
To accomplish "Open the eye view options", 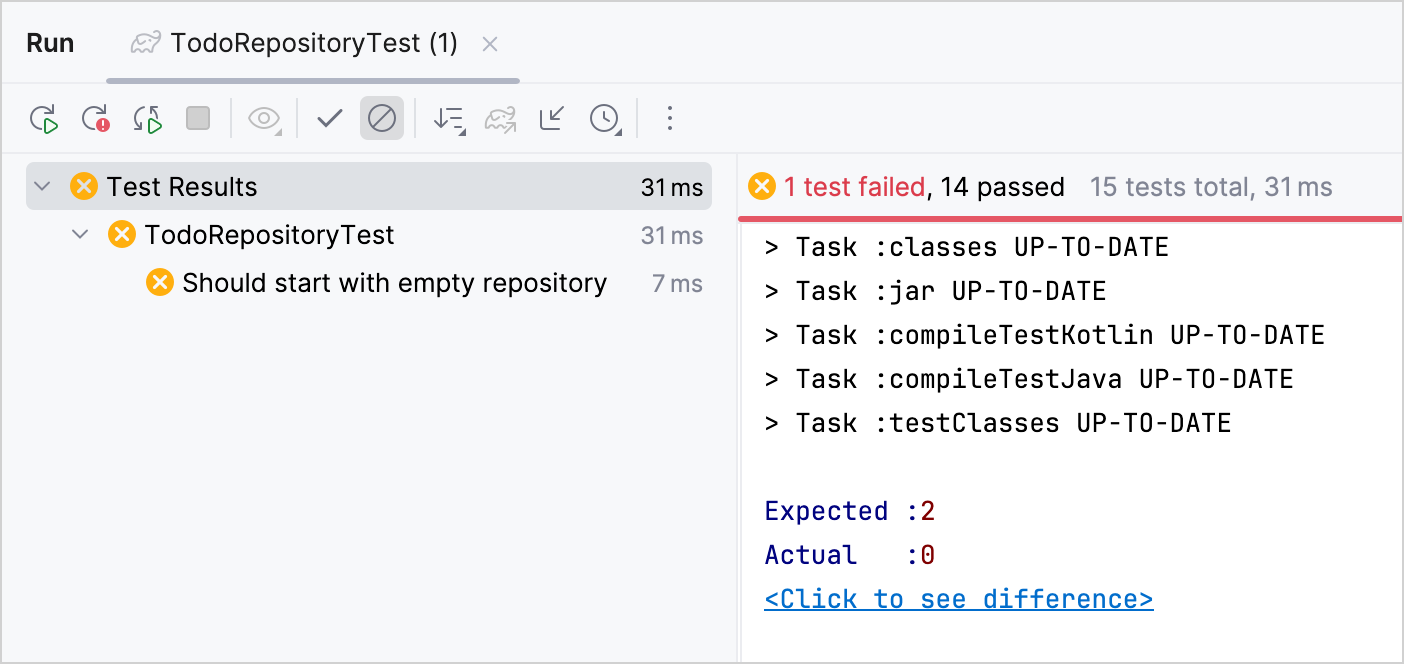I will coord(264,119).
